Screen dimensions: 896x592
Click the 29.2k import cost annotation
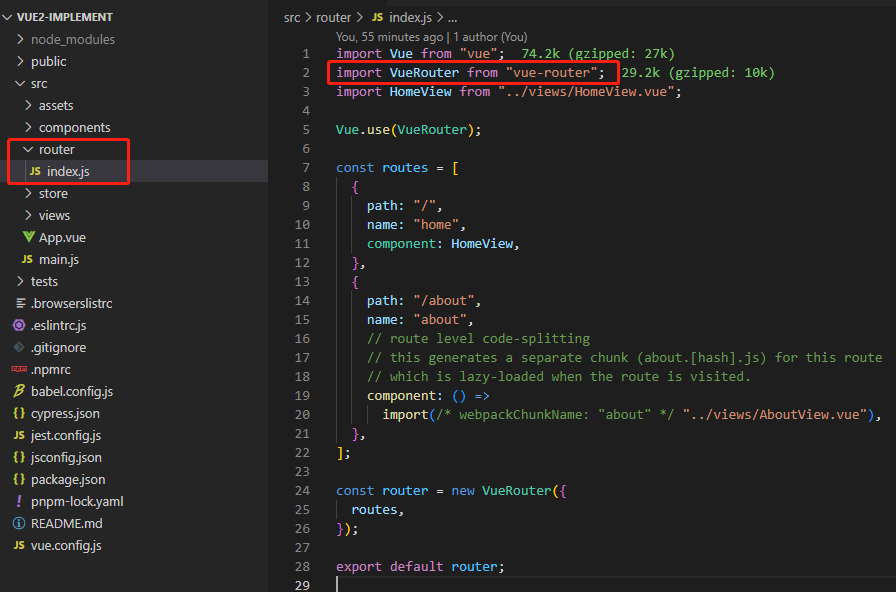pos(698,73)
